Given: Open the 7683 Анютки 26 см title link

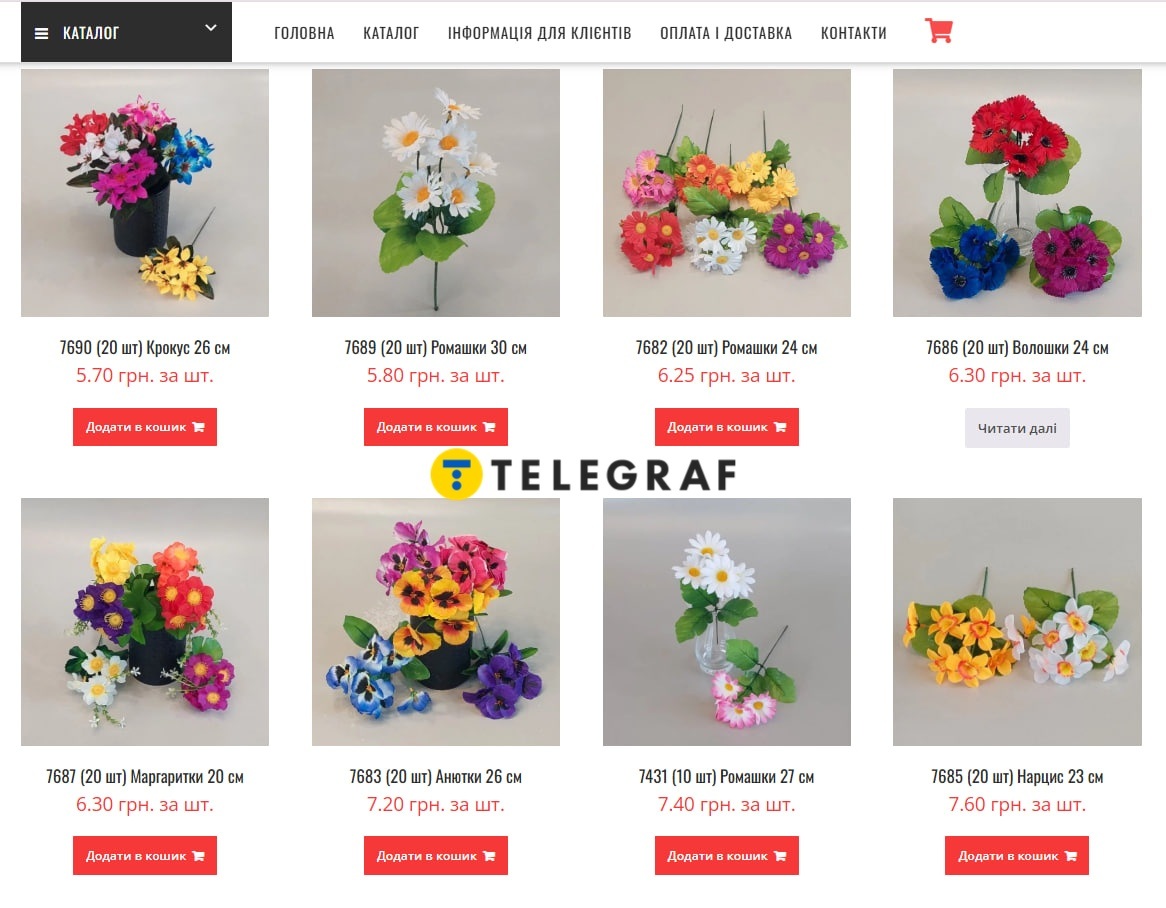Looking at the screenshot, I should (x=436, y=776).
